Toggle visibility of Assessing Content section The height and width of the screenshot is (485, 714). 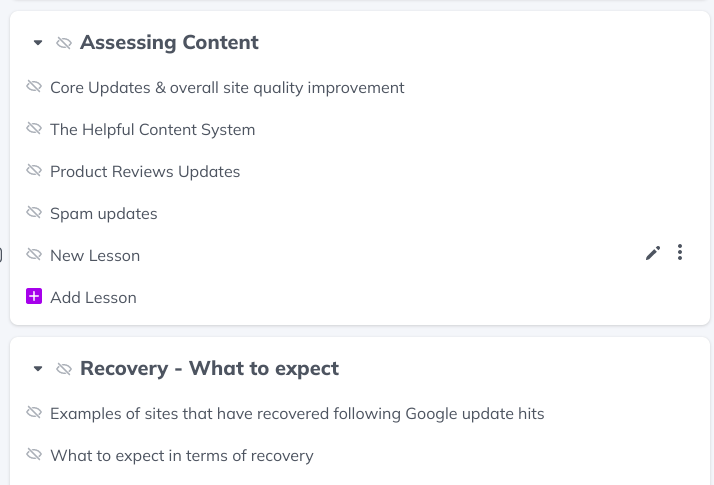point(64,43)
